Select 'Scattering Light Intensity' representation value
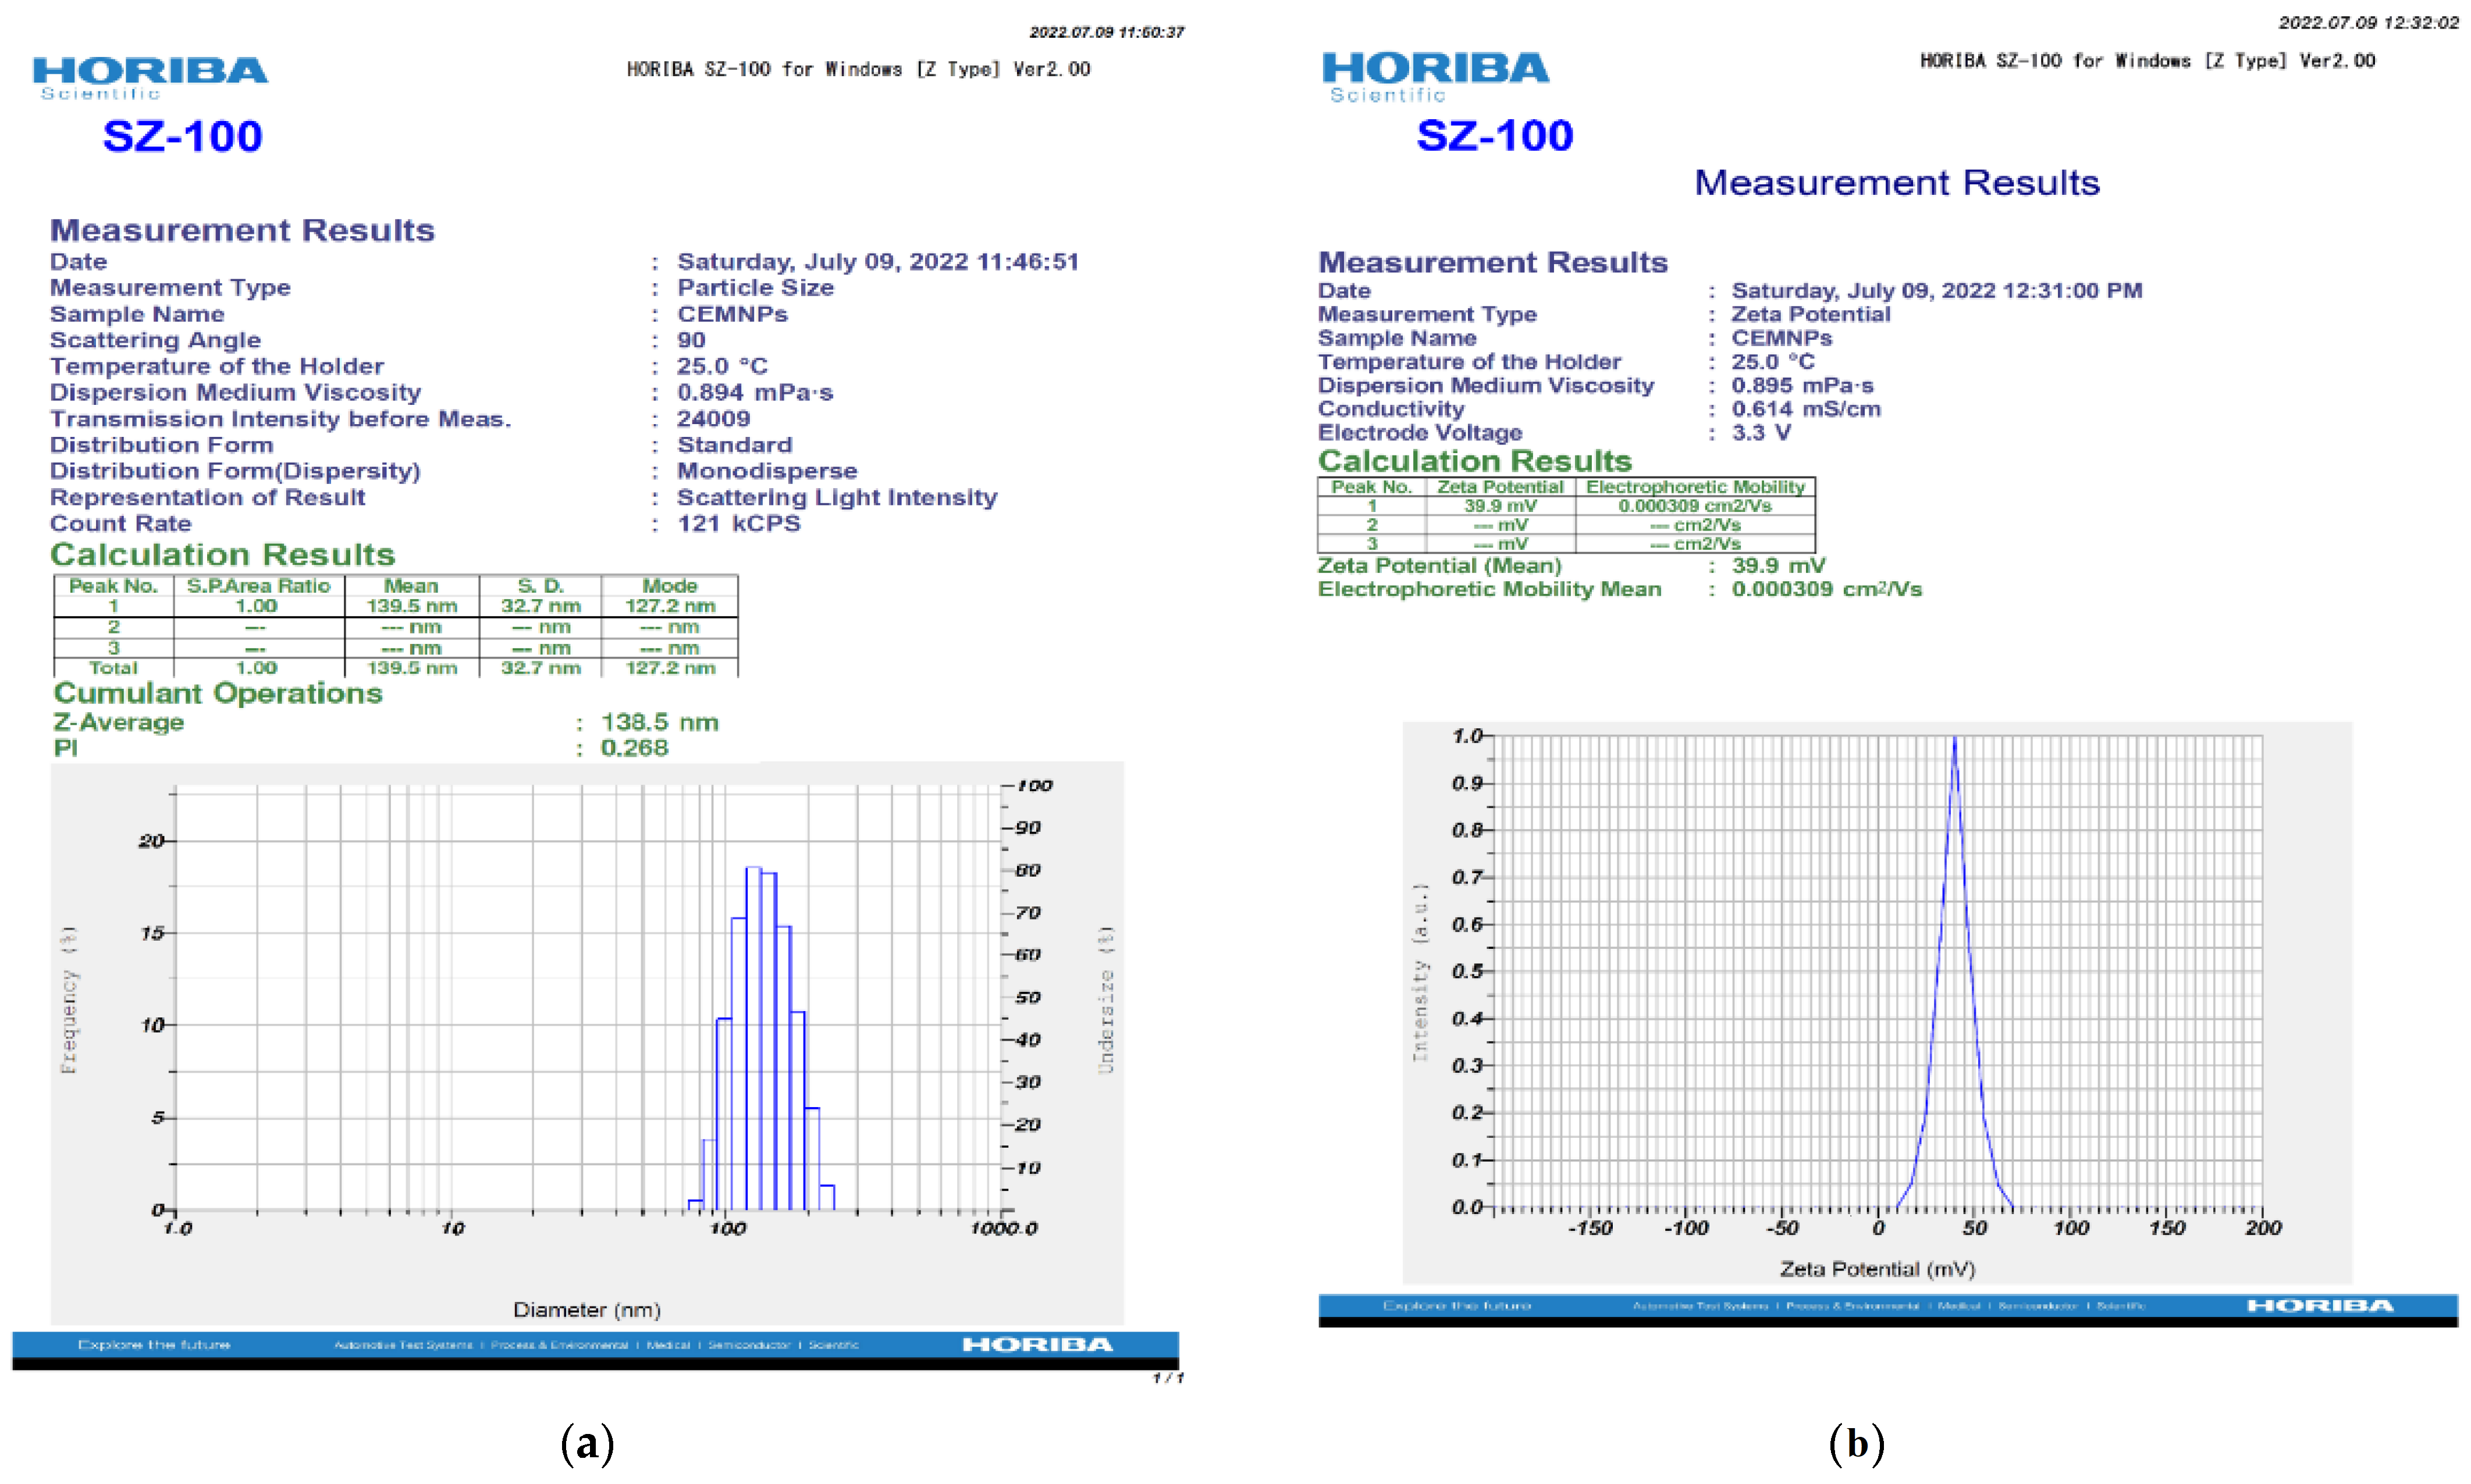The height and width of the screenshot is (1484, 2471). click(837, 497)
